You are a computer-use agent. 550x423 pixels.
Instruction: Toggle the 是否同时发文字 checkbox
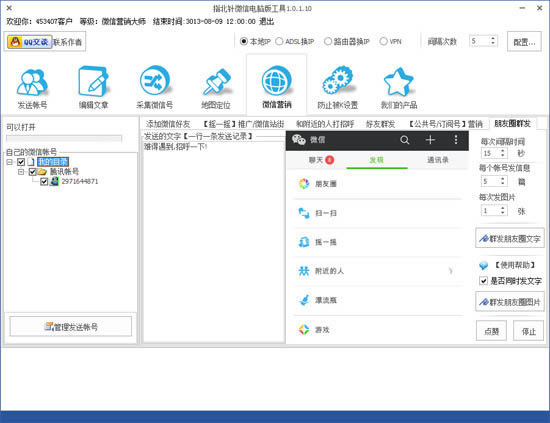click(x=483, y=281)
